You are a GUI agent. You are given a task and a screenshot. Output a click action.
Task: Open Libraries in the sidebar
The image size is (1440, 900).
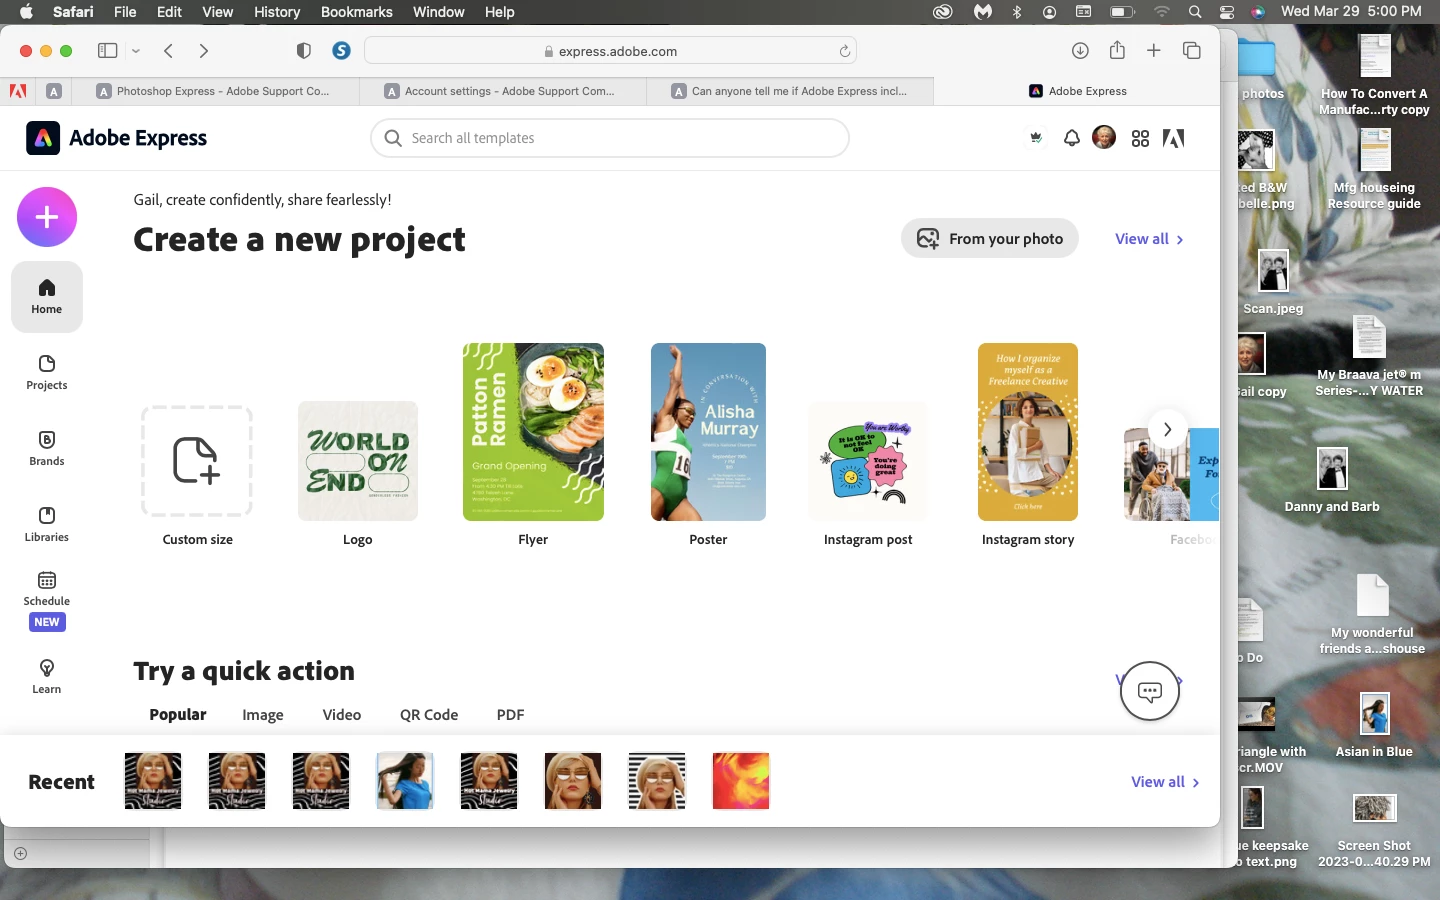(47, 524)
